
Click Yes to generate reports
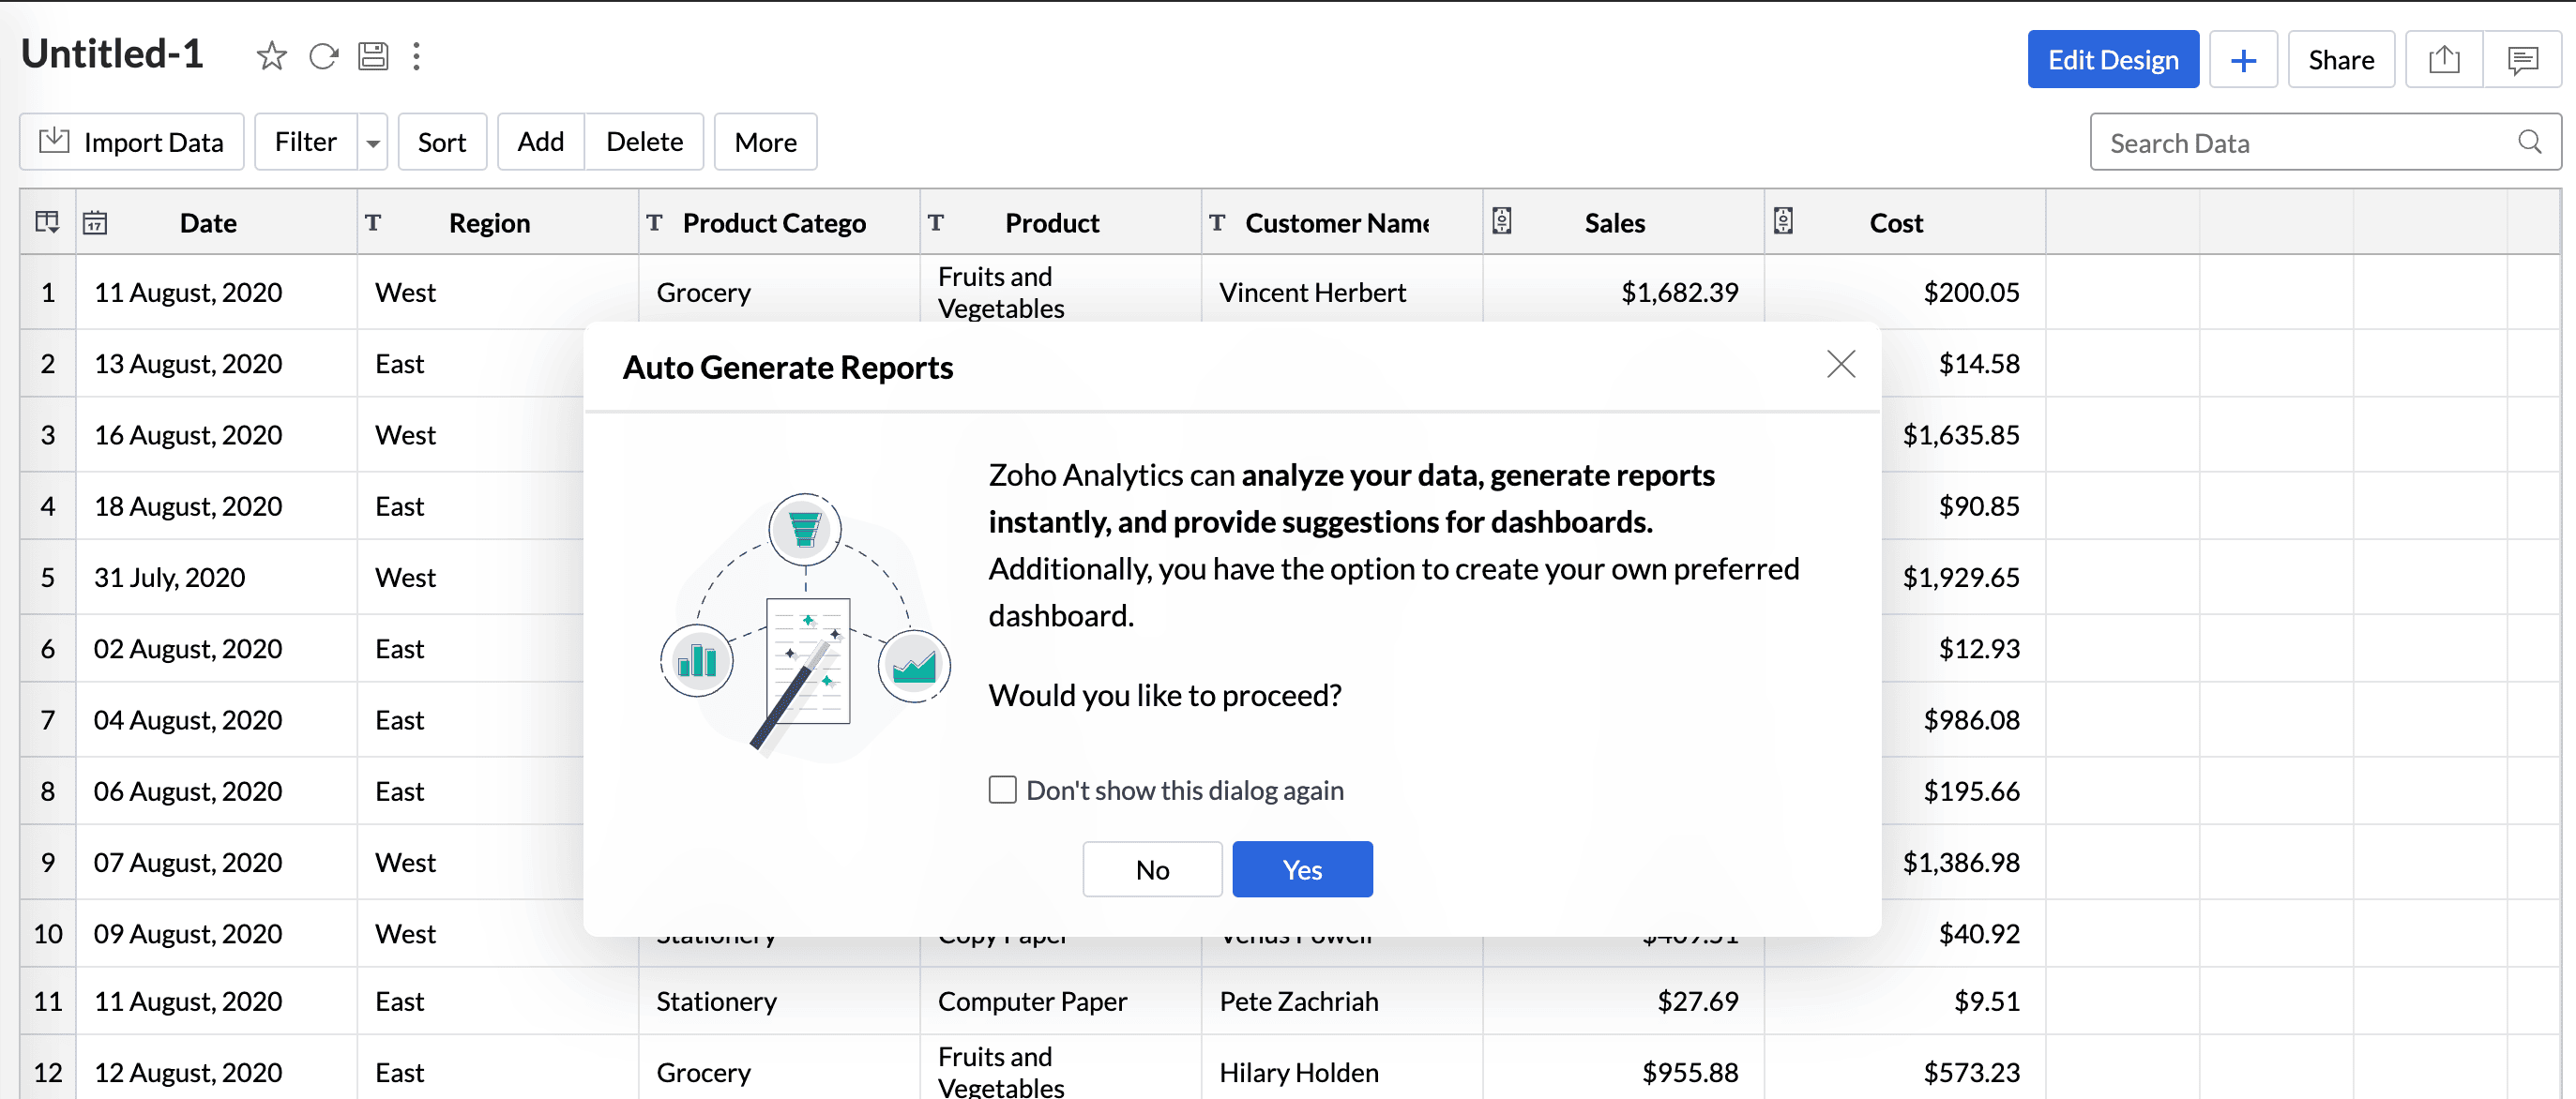pos(1301,869)
